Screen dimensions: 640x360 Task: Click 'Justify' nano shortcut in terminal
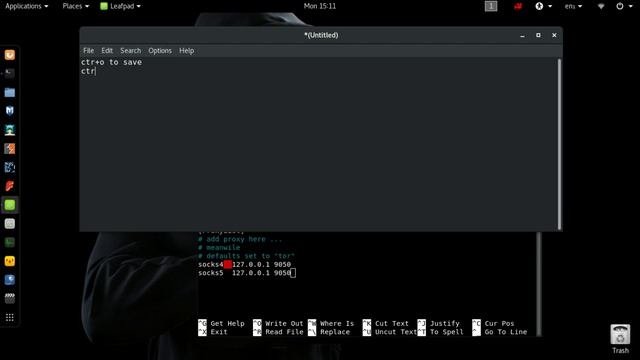(439, 323)
